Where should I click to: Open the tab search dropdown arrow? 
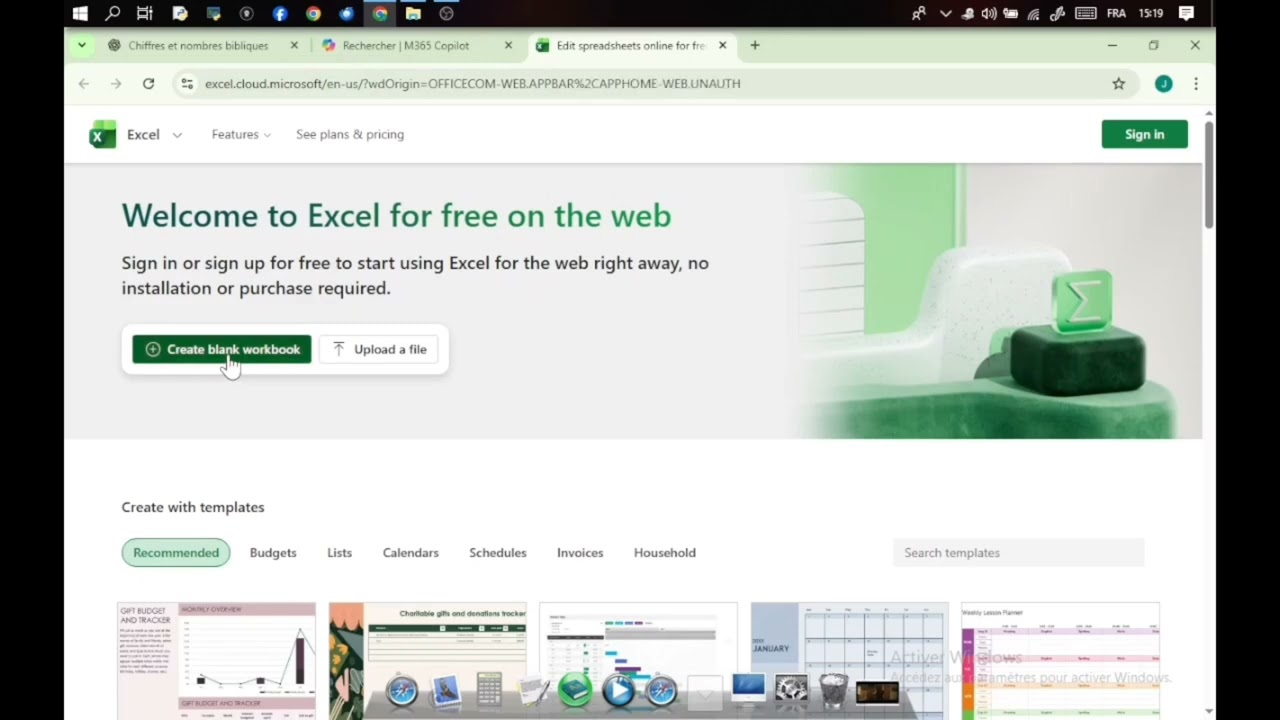click(82, 45)
